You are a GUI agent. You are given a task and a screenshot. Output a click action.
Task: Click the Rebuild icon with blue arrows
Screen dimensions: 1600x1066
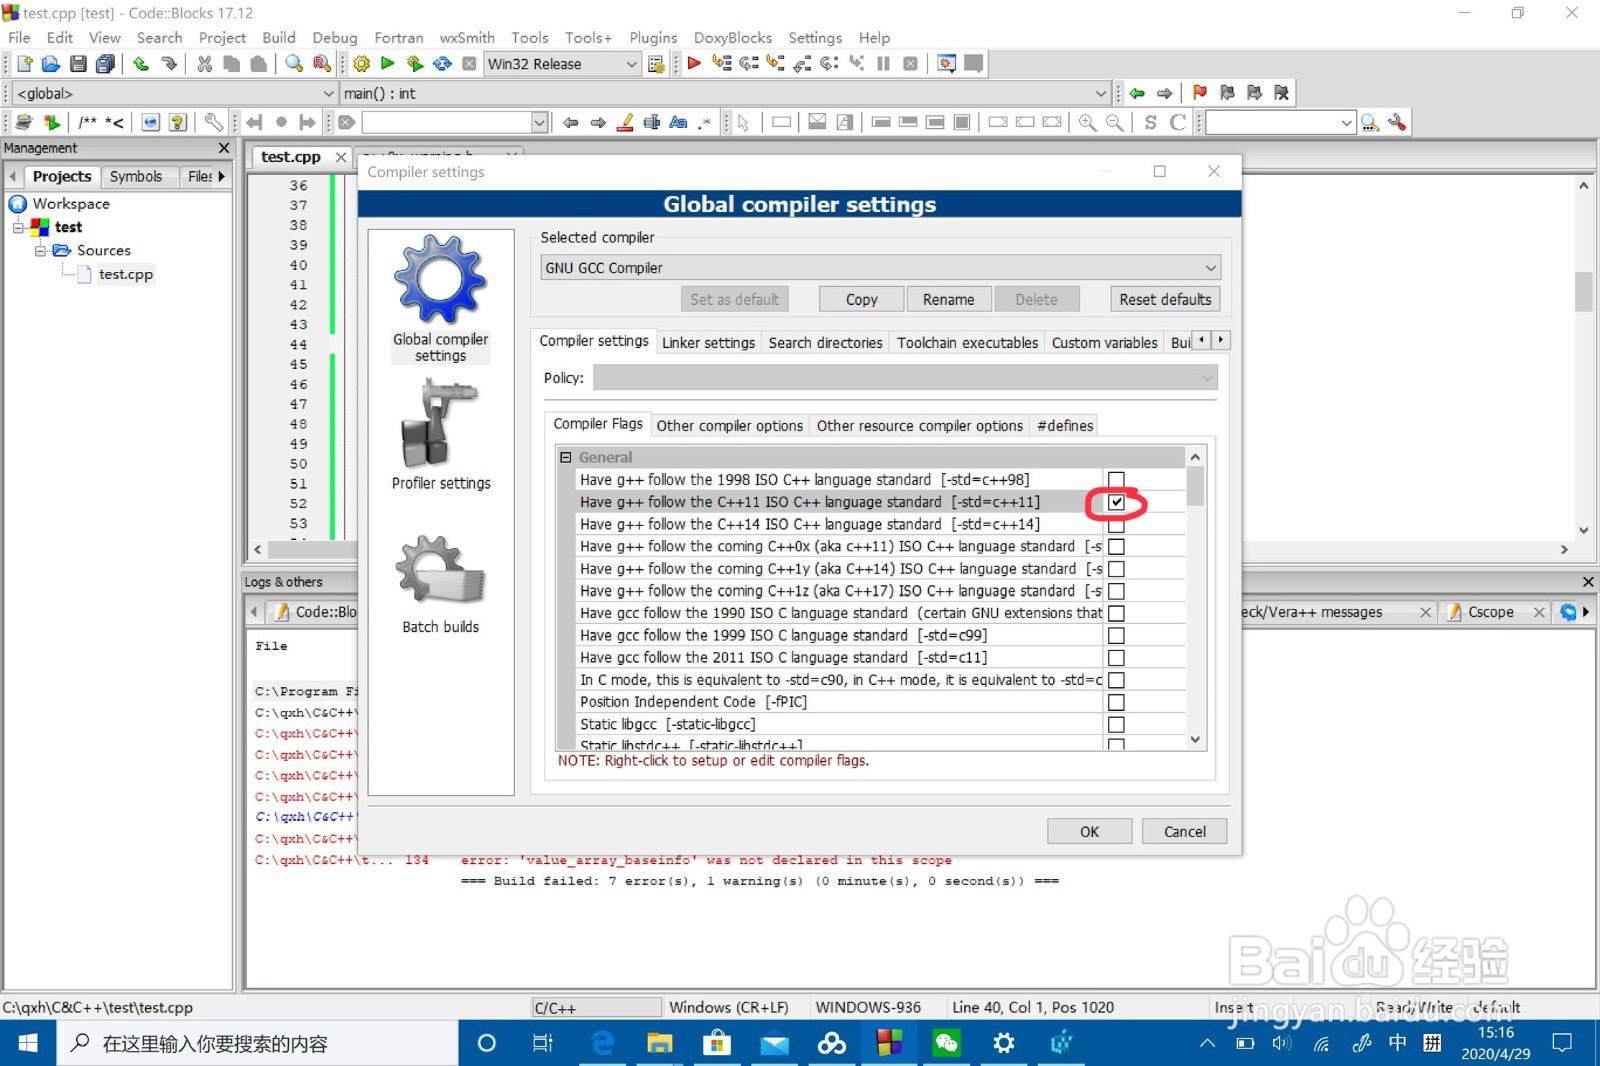tap(442, 64)
